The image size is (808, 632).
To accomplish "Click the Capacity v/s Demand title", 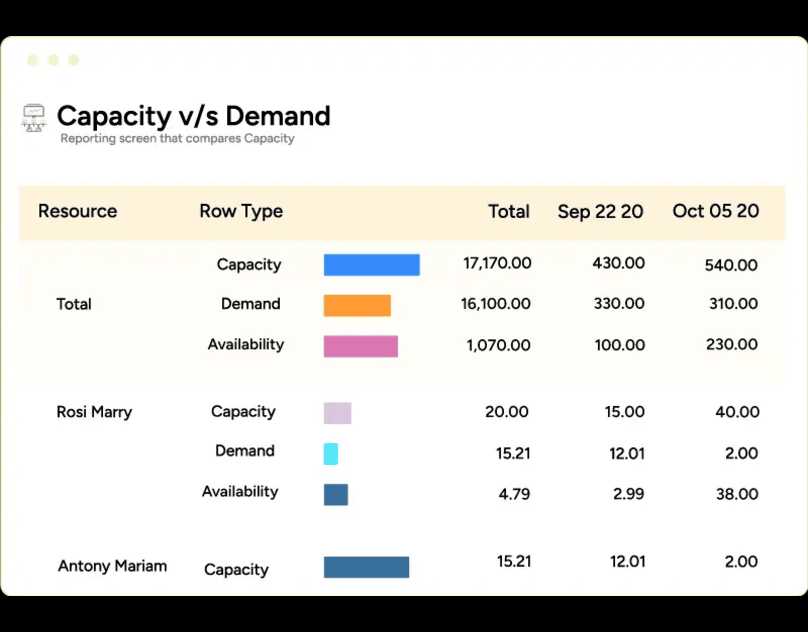I will pos(193,116).
